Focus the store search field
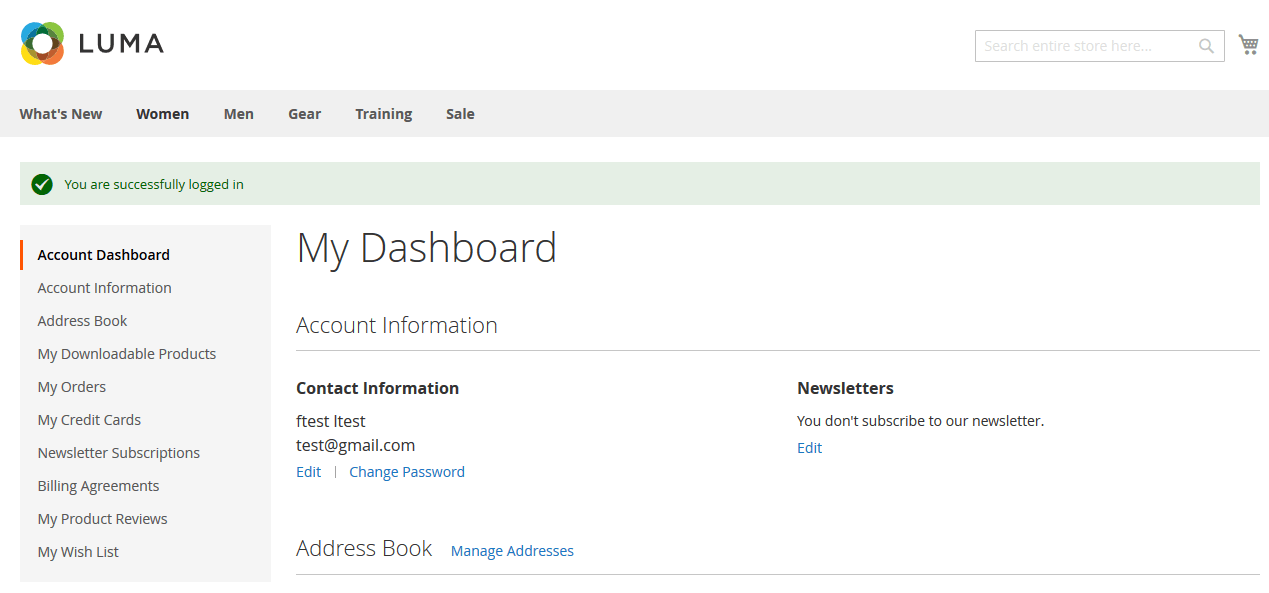The image size is (1269, 593). click(x=1085, y=46)
